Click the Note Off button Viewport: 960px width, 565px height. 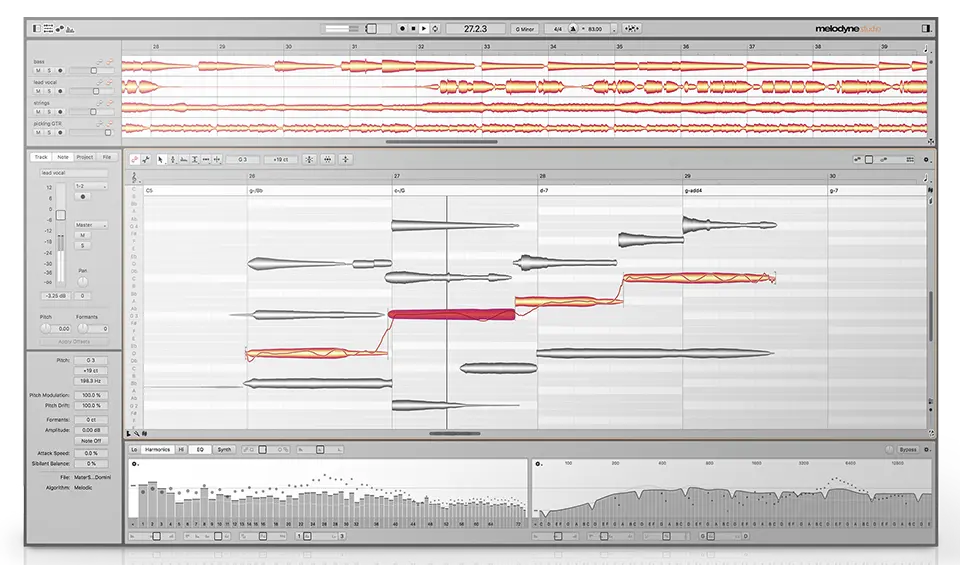click(91, 441)
